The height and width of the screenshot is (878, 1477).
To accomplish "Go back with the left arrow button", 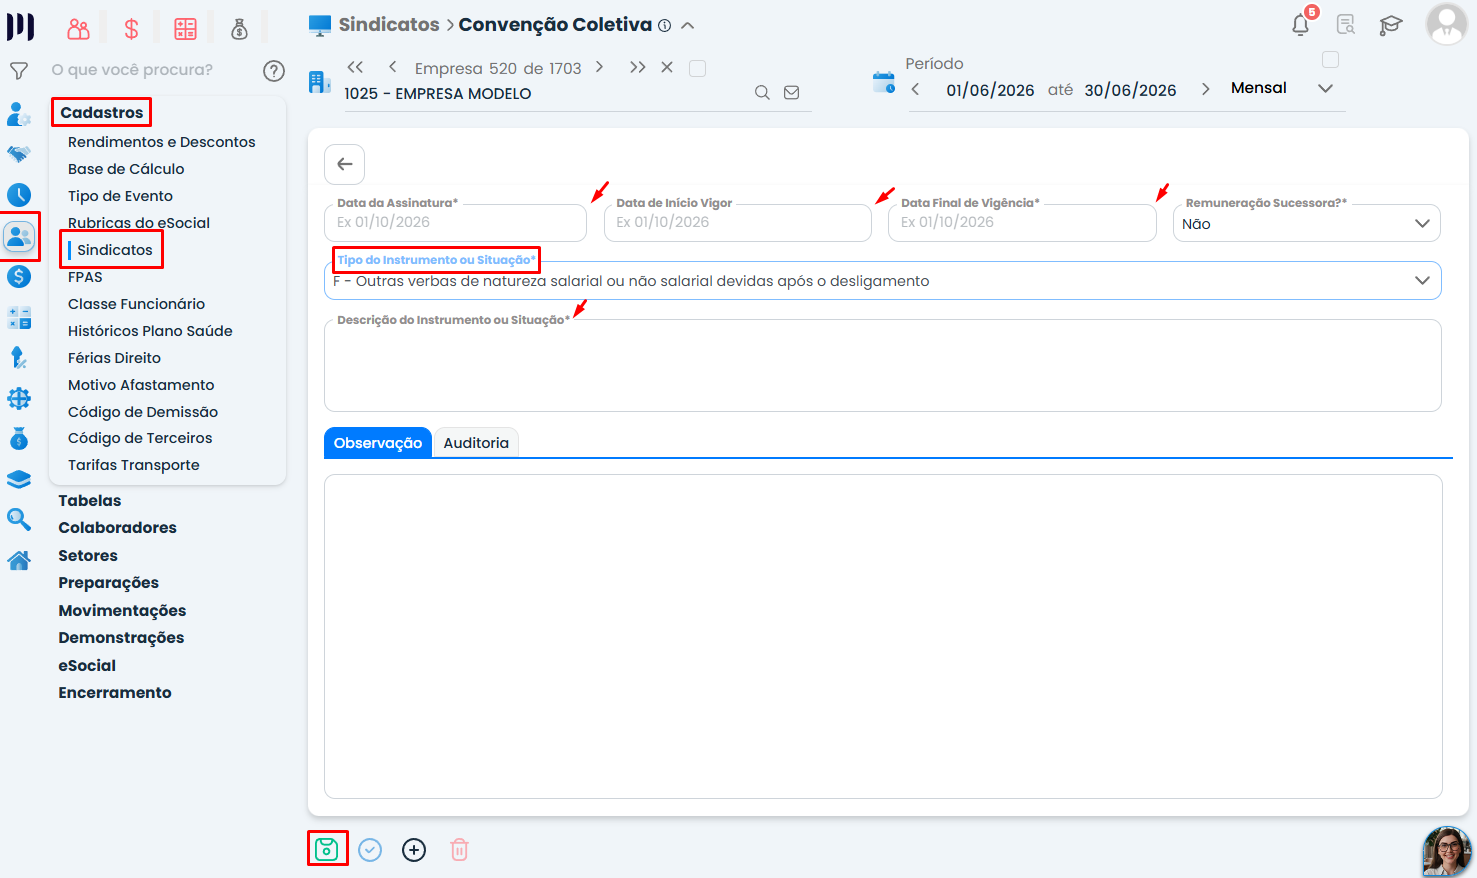I will point(345,164).
